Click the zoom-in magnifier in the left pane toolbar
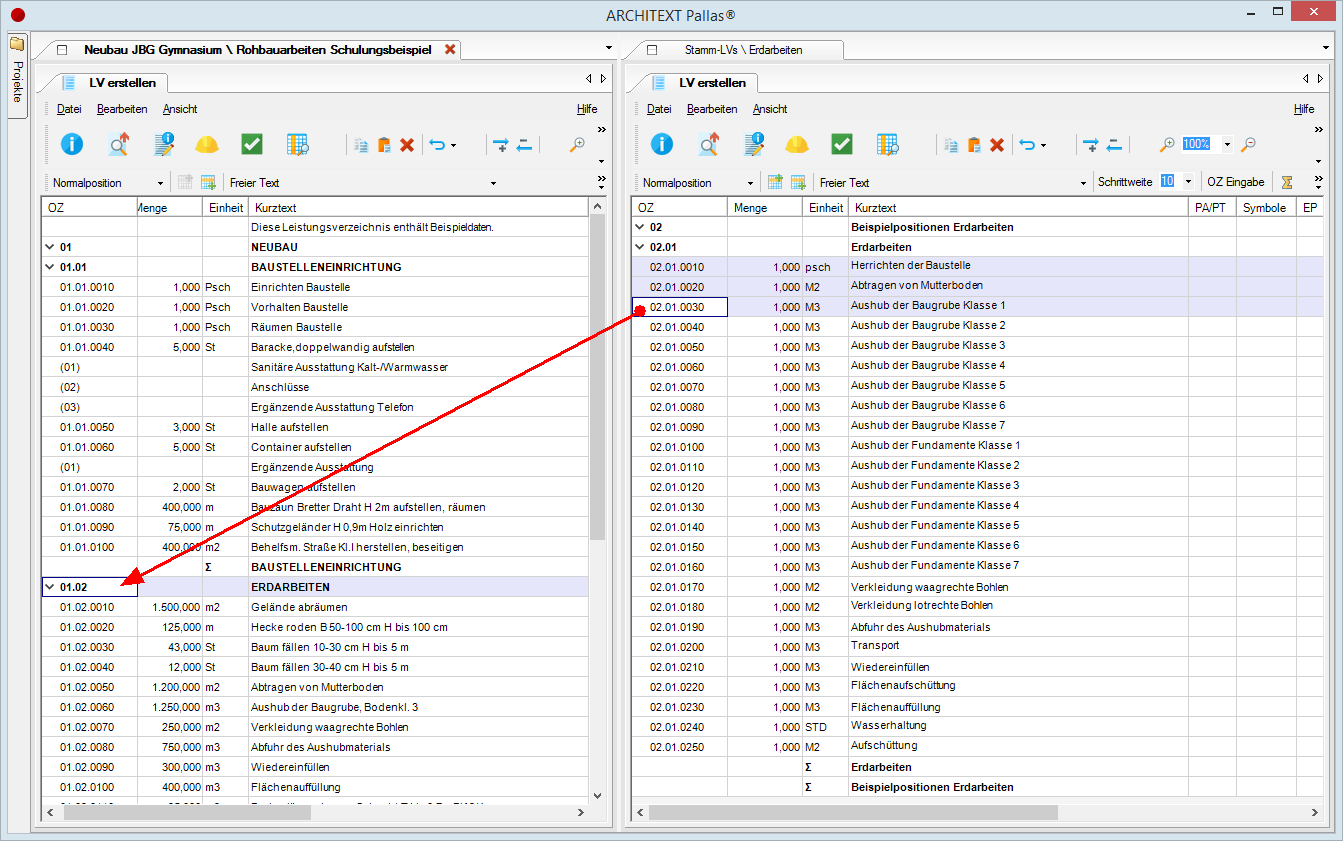The image size is (1343, 841). click(577, 145)
